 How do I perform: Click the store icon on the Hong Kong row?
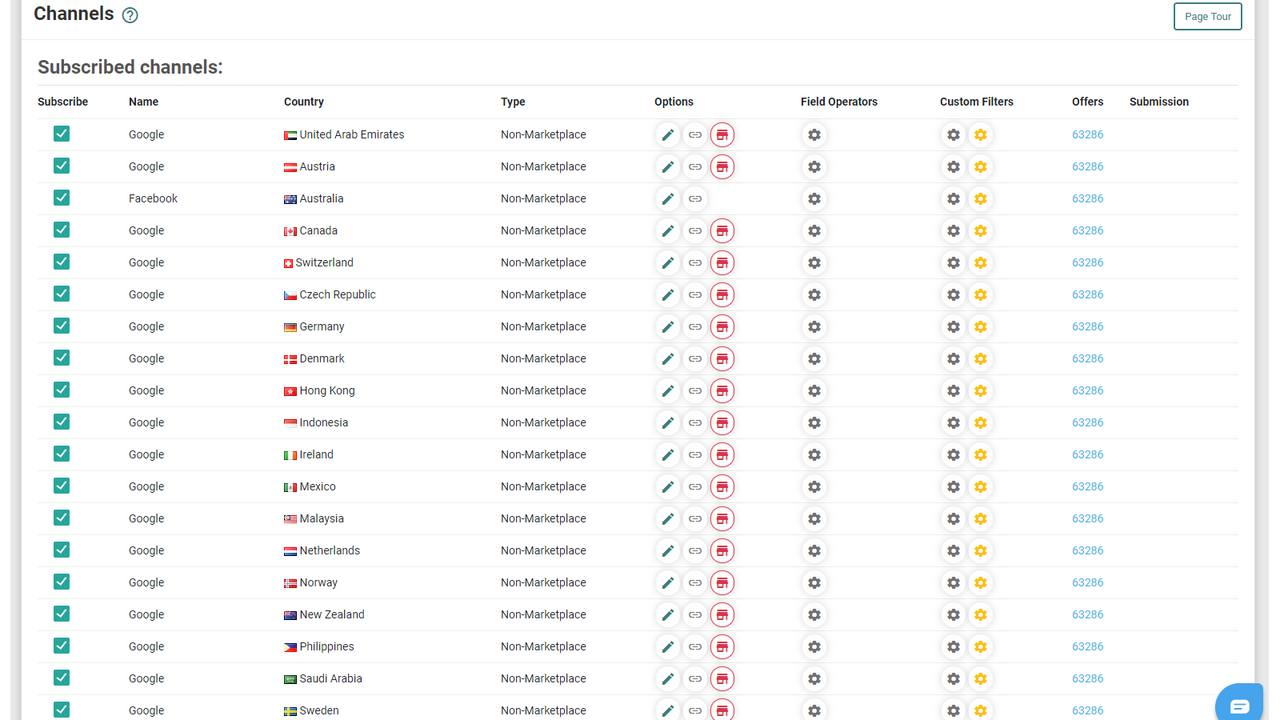722,390
